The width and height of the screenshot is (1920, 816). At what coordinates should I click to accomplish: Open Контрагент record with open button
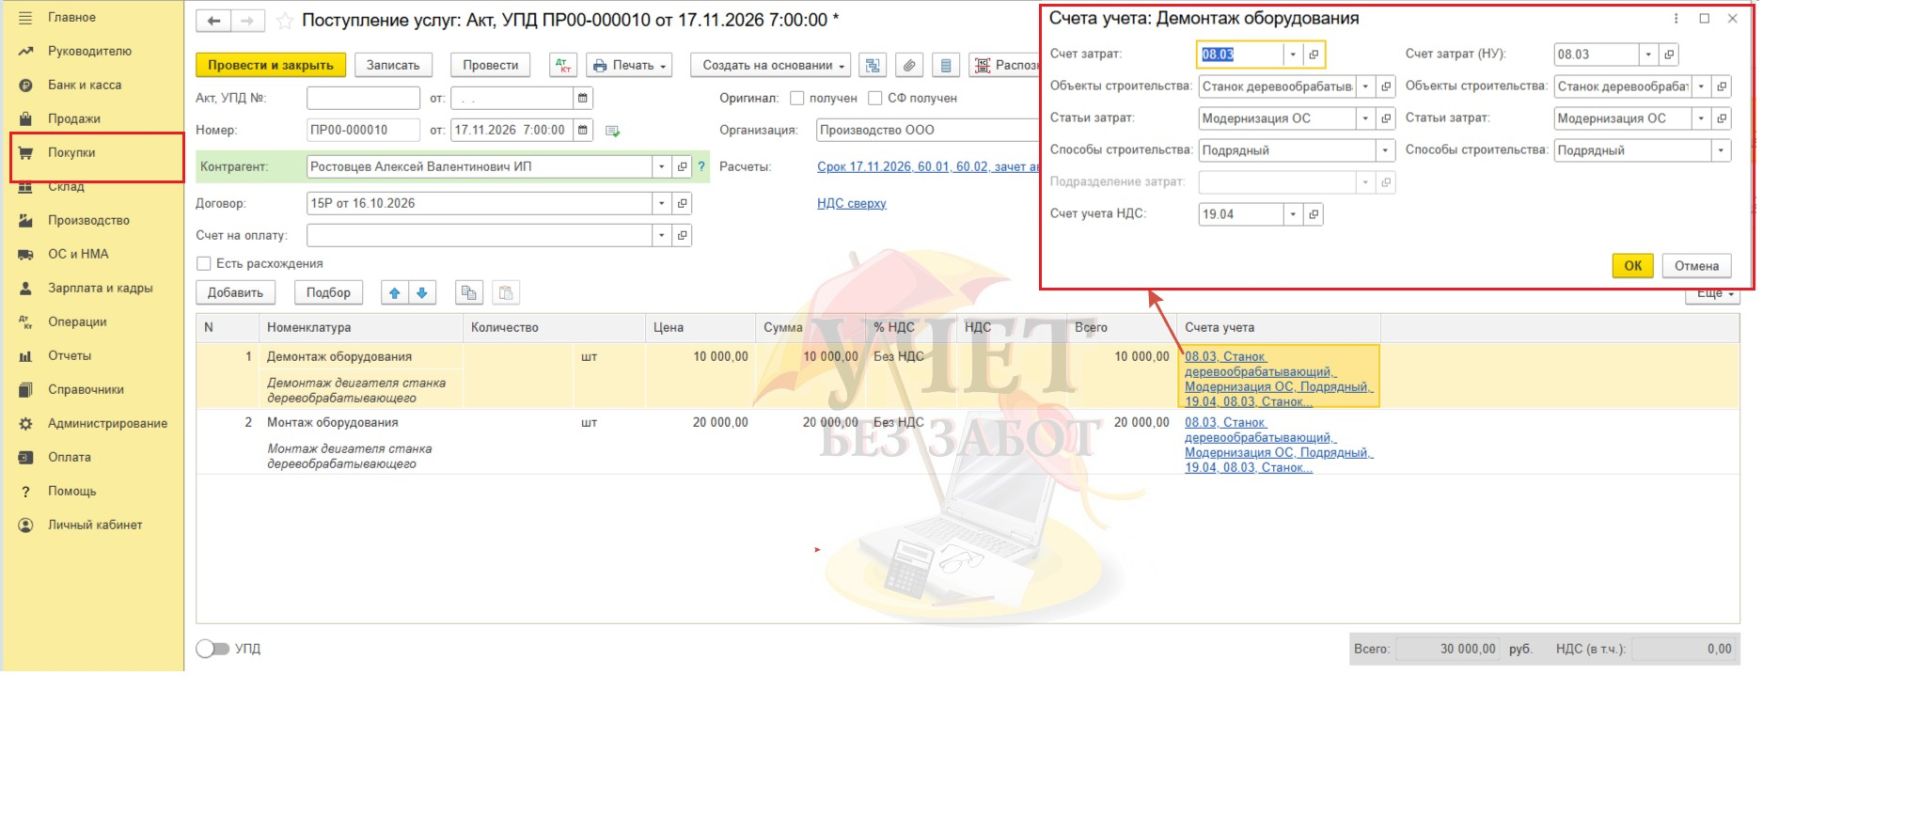coord(682,167)
